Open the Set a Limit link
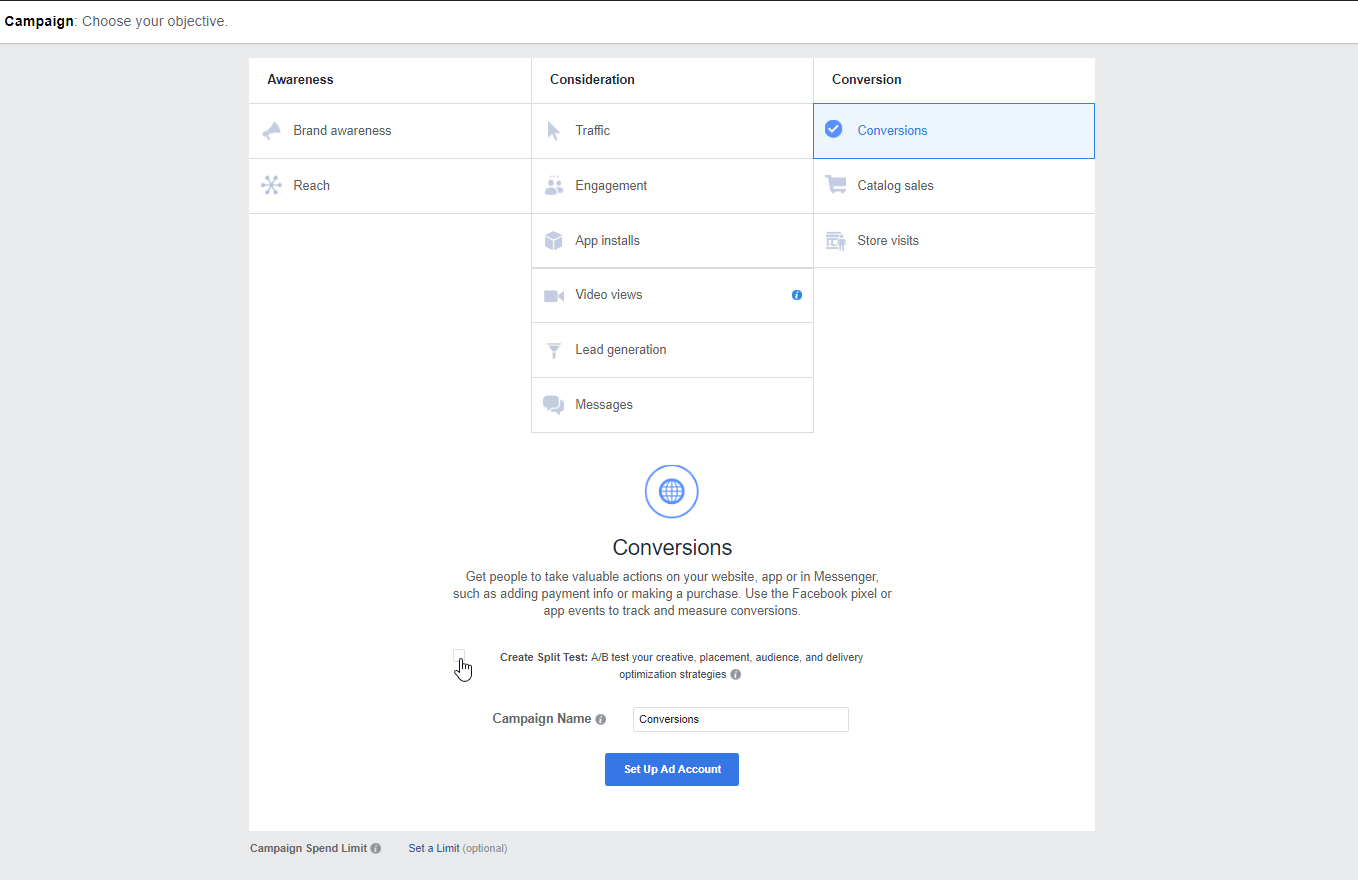Image resolution: width=1358 pixels, height=880 pixels. (x=434, y=848)
